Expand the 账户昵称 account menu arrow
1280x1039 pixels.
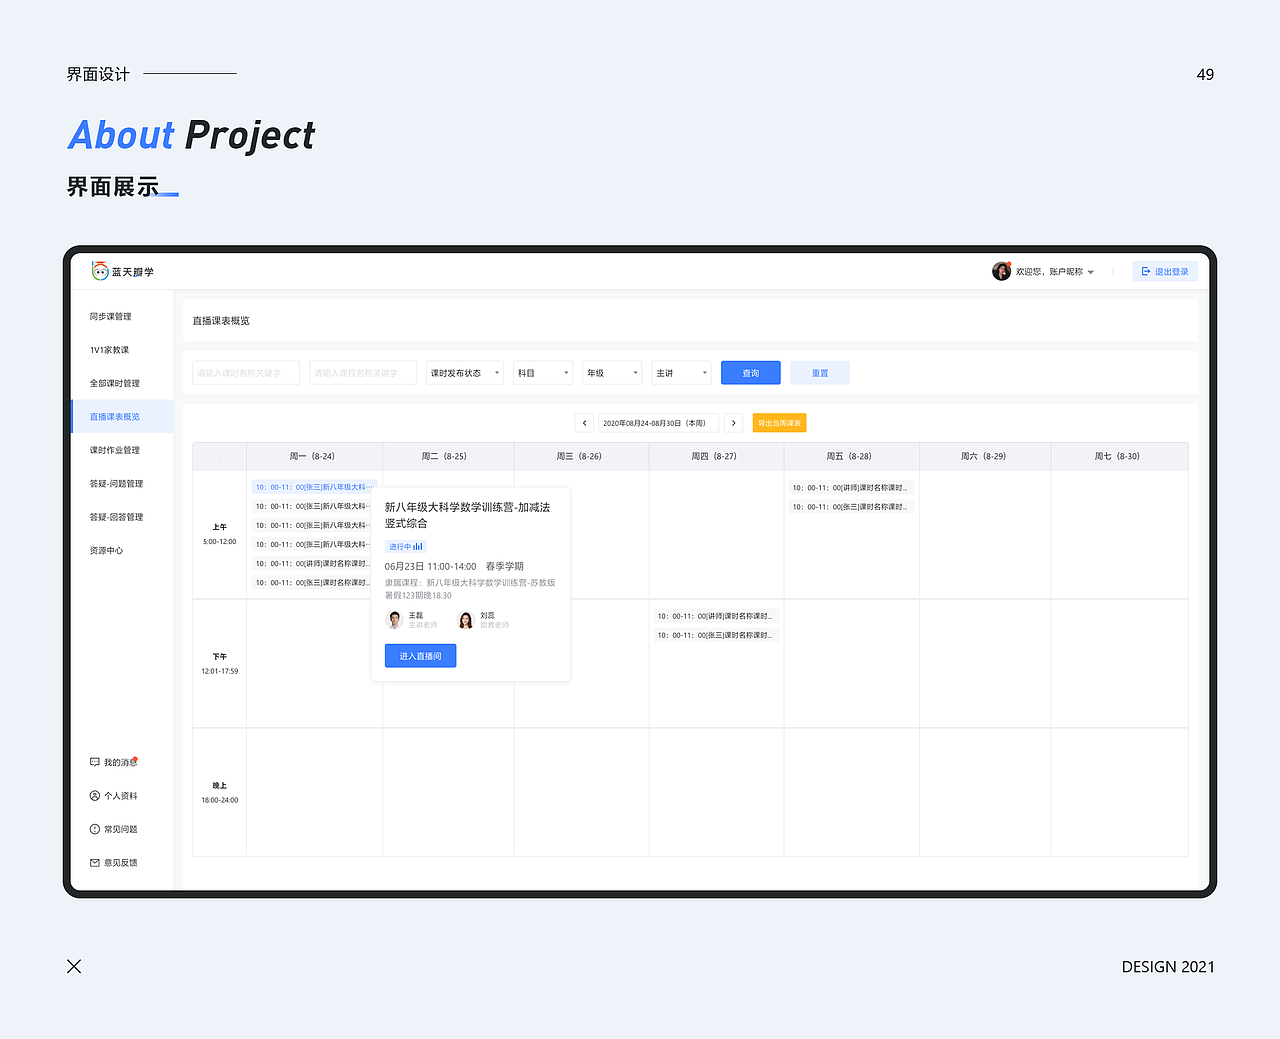[1091, 272]
